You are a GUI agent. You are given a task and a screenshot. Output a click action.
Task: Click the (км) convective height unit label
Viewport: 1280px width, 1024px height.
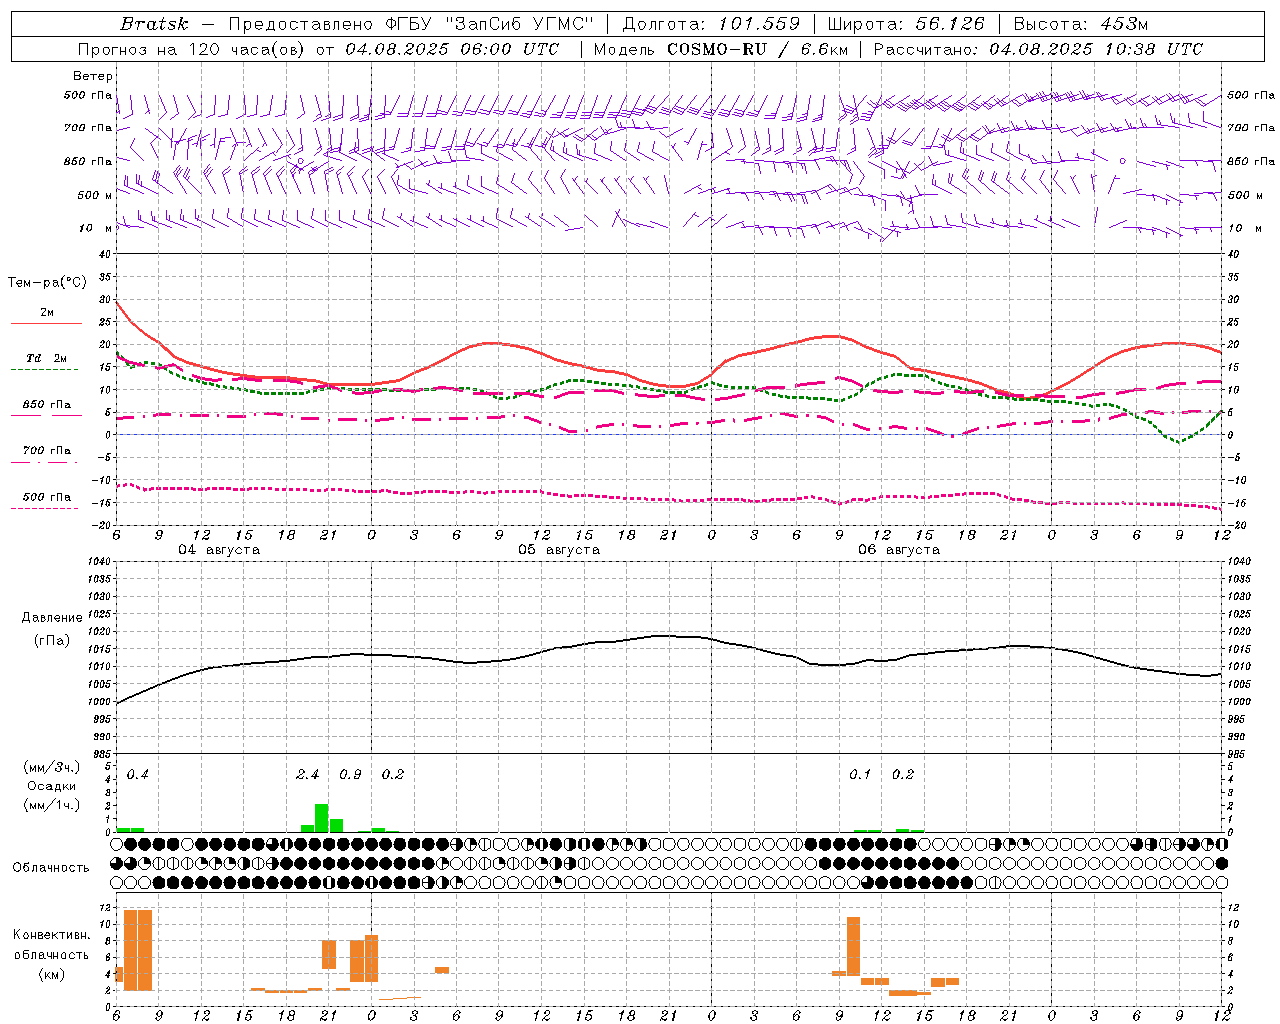[52, 974]
